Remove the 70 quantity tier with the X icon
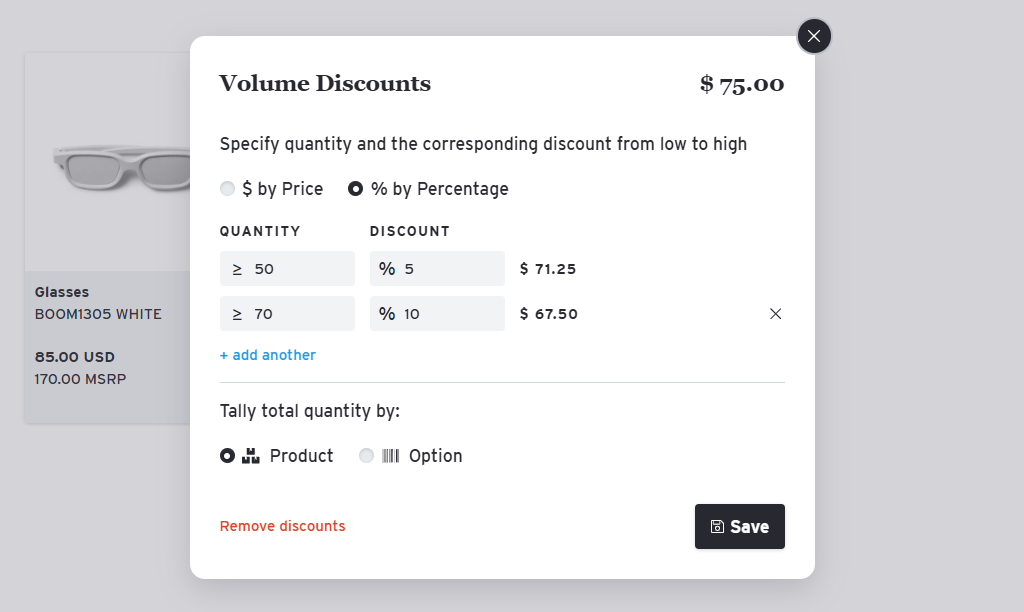Screen dimensions: 1024x612 pos(775,313)
